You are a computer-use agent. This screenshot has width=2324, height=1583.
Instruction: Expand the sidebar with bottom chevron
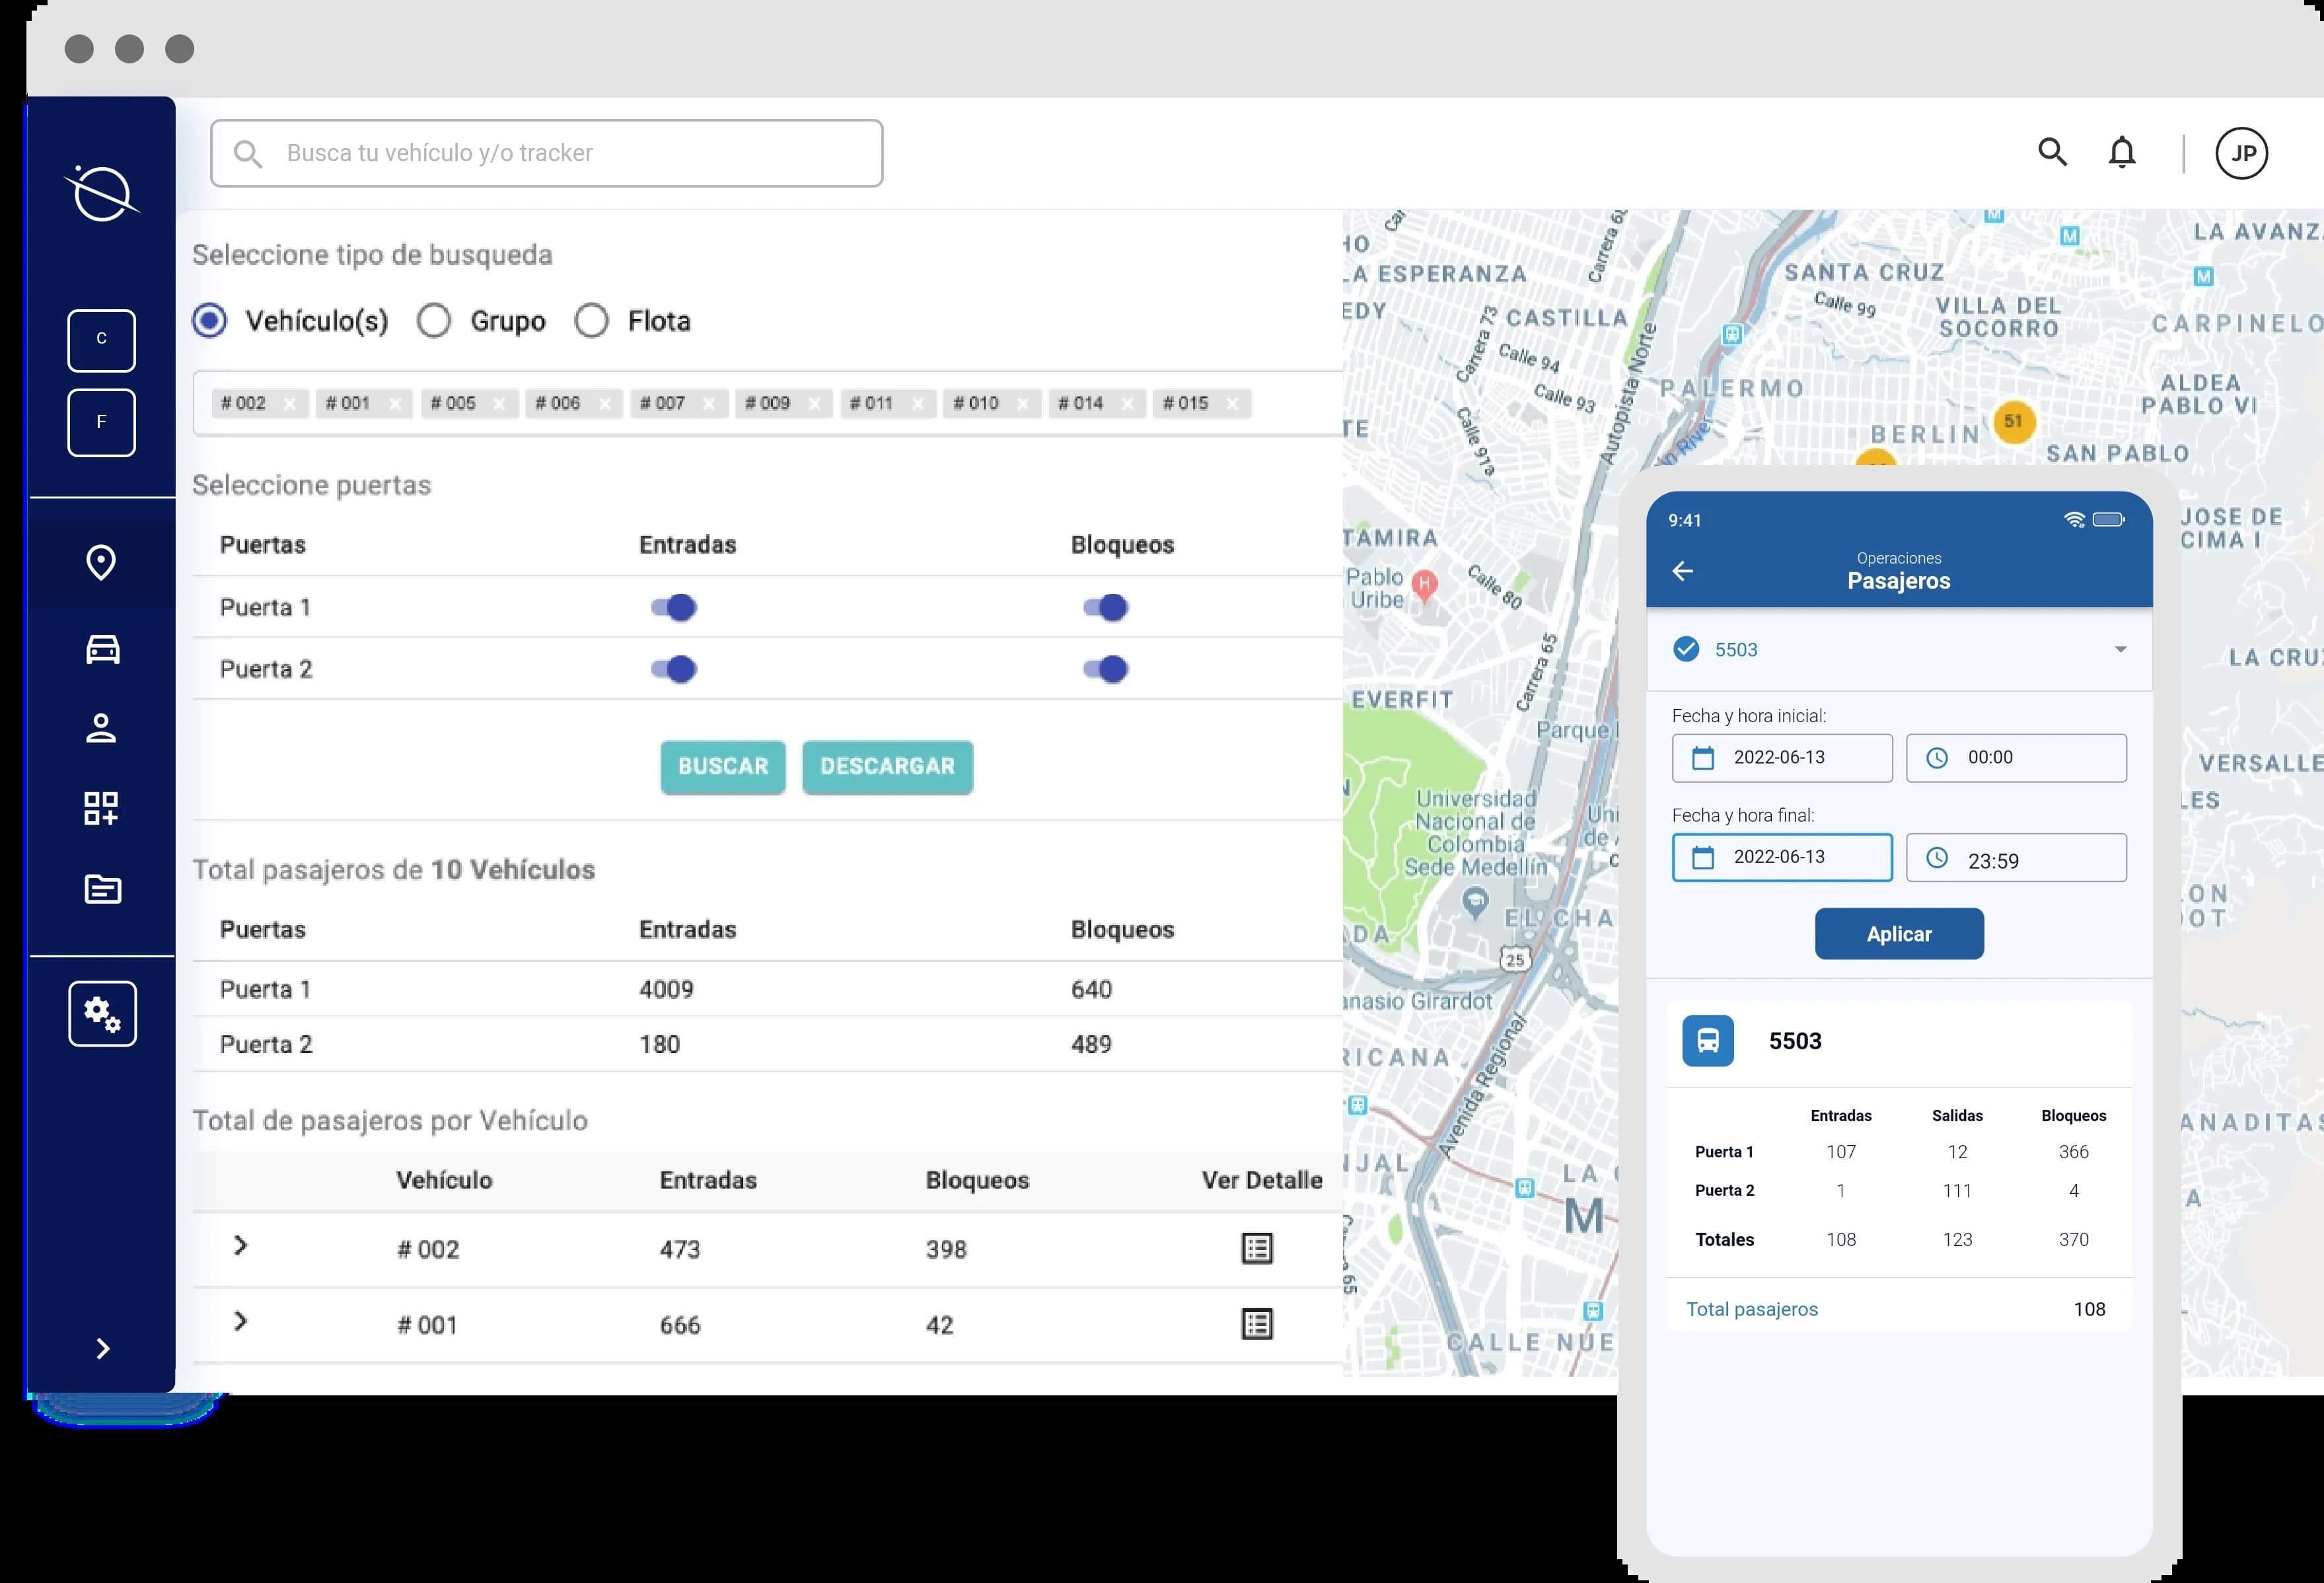[102, 1348]
